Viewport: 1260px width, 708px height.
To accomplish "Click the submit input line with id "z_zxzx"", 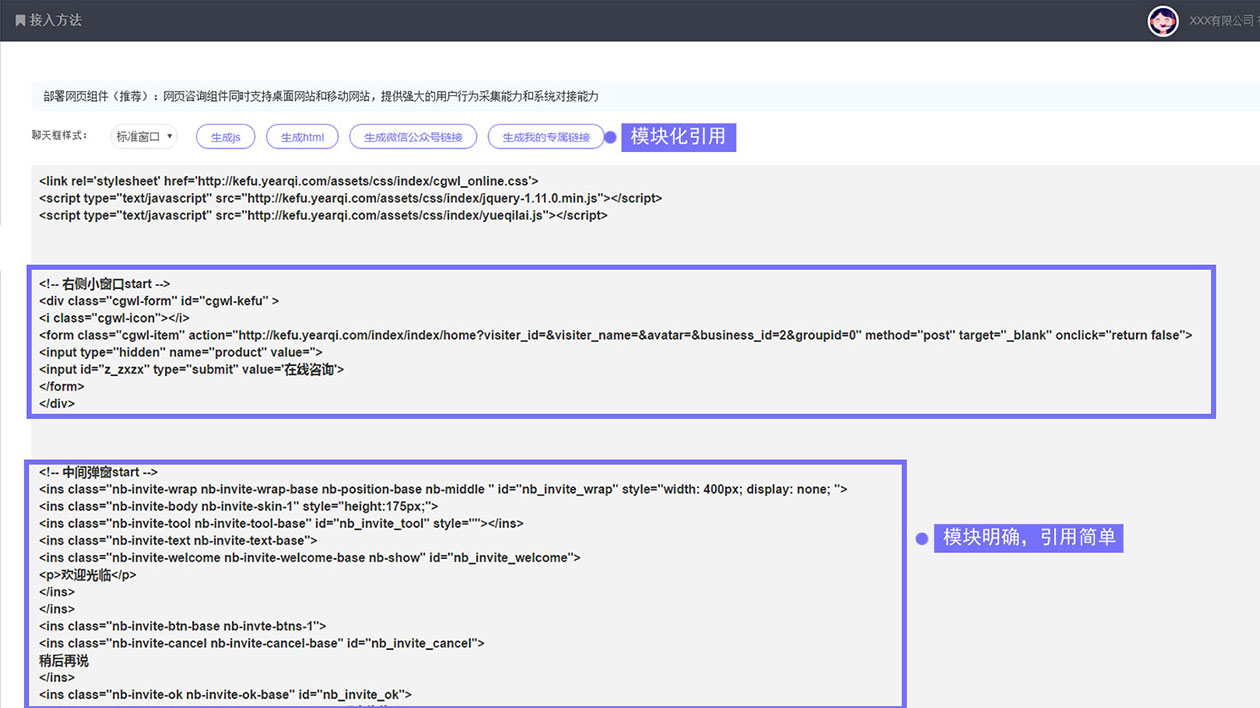I will coord(191,369).
